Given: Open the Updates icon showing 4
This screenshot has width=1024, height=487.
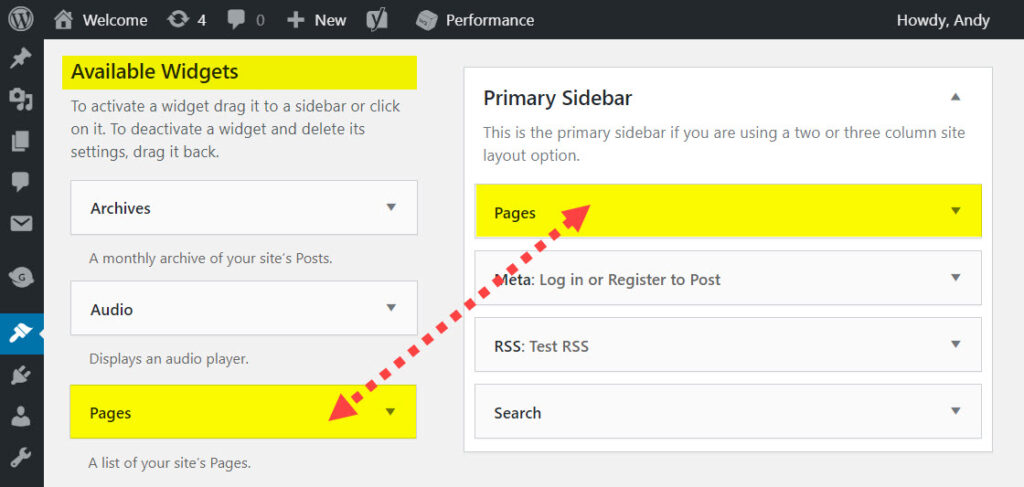Looking at the screenshot, I should (x=186, y=20).
